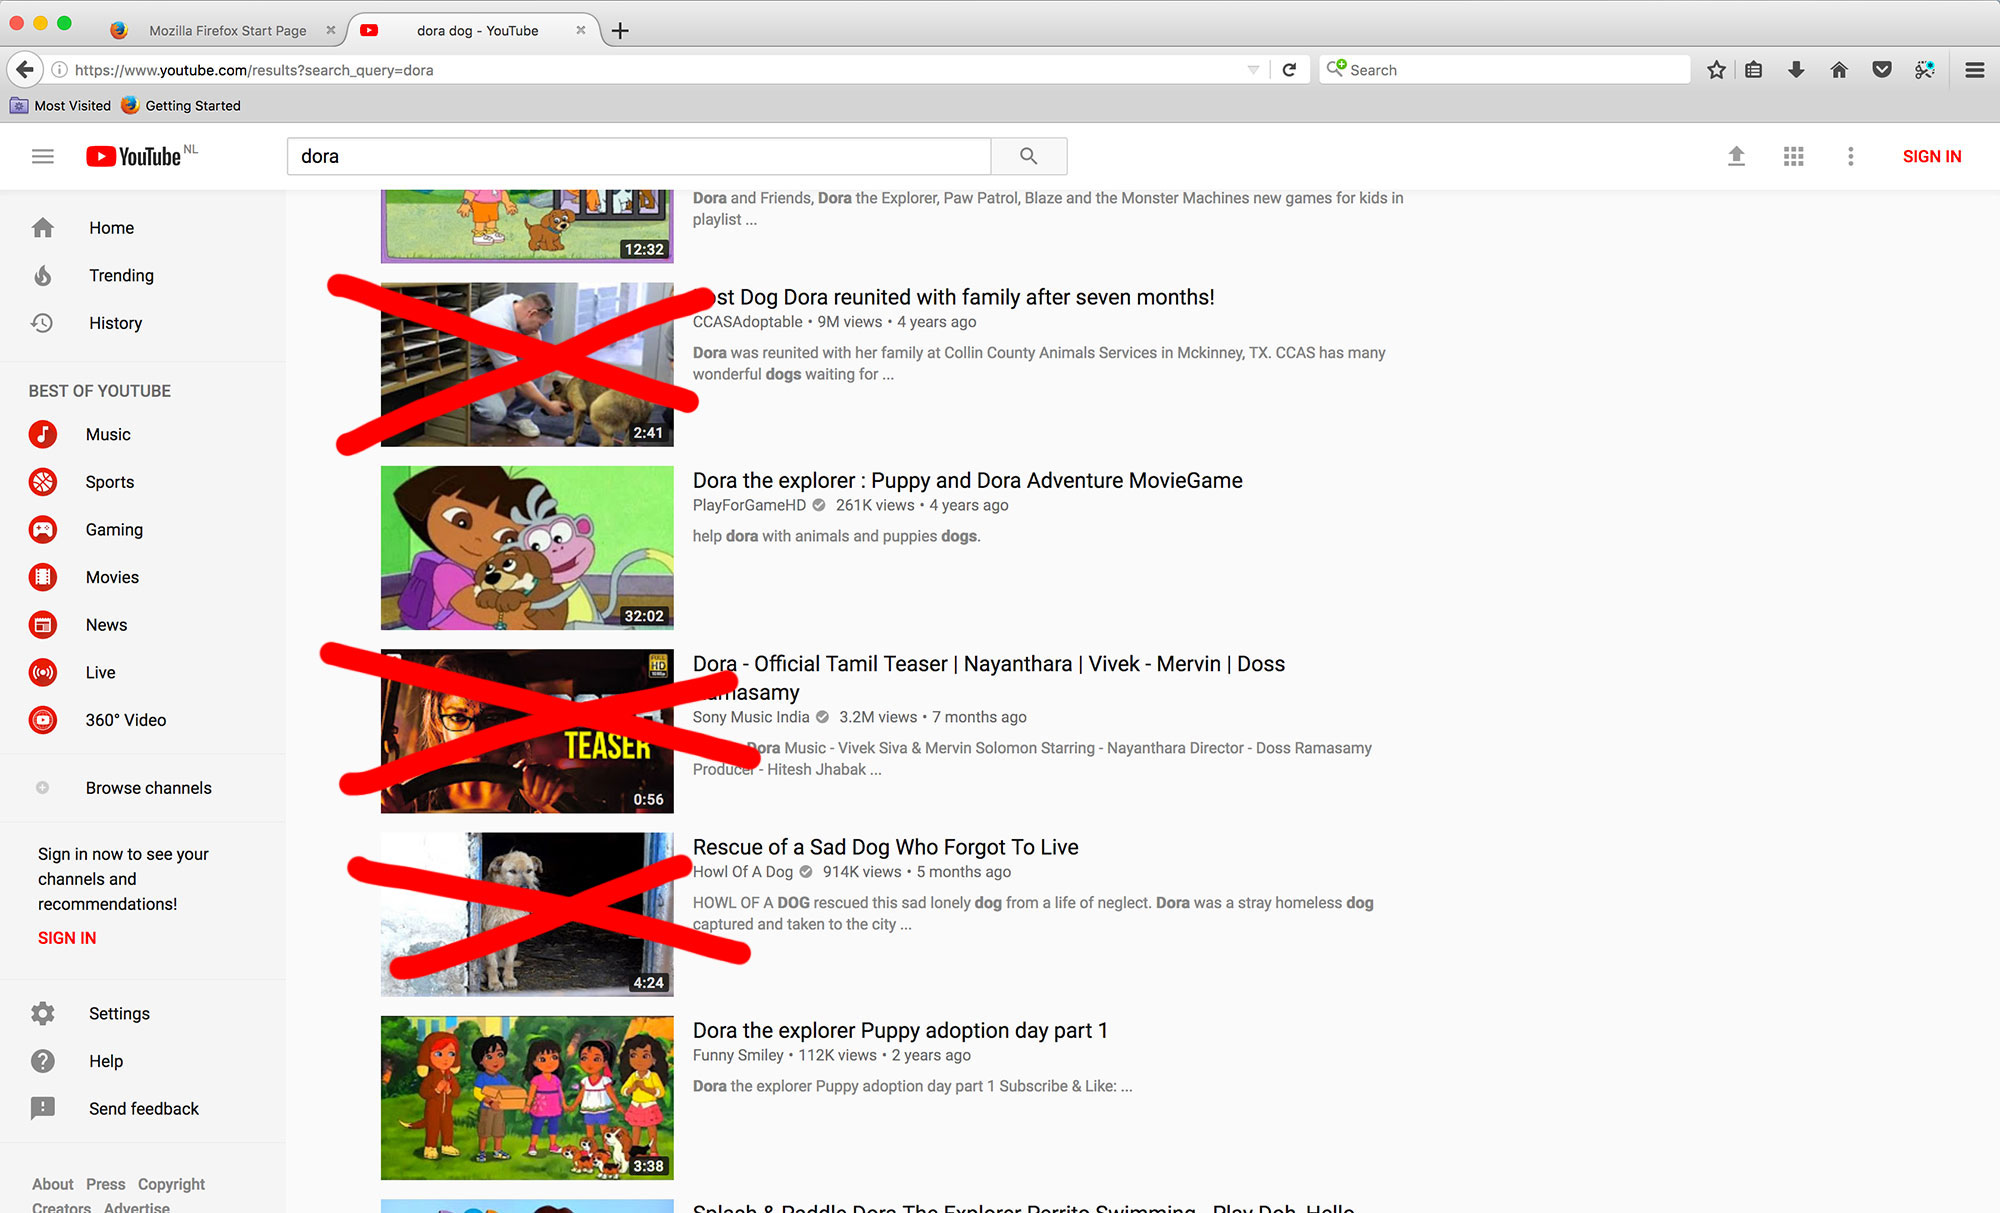Viewport: 2000px width, 1213px height.
Task: Click the red Movies channel icon
Action: coord(43,577)
